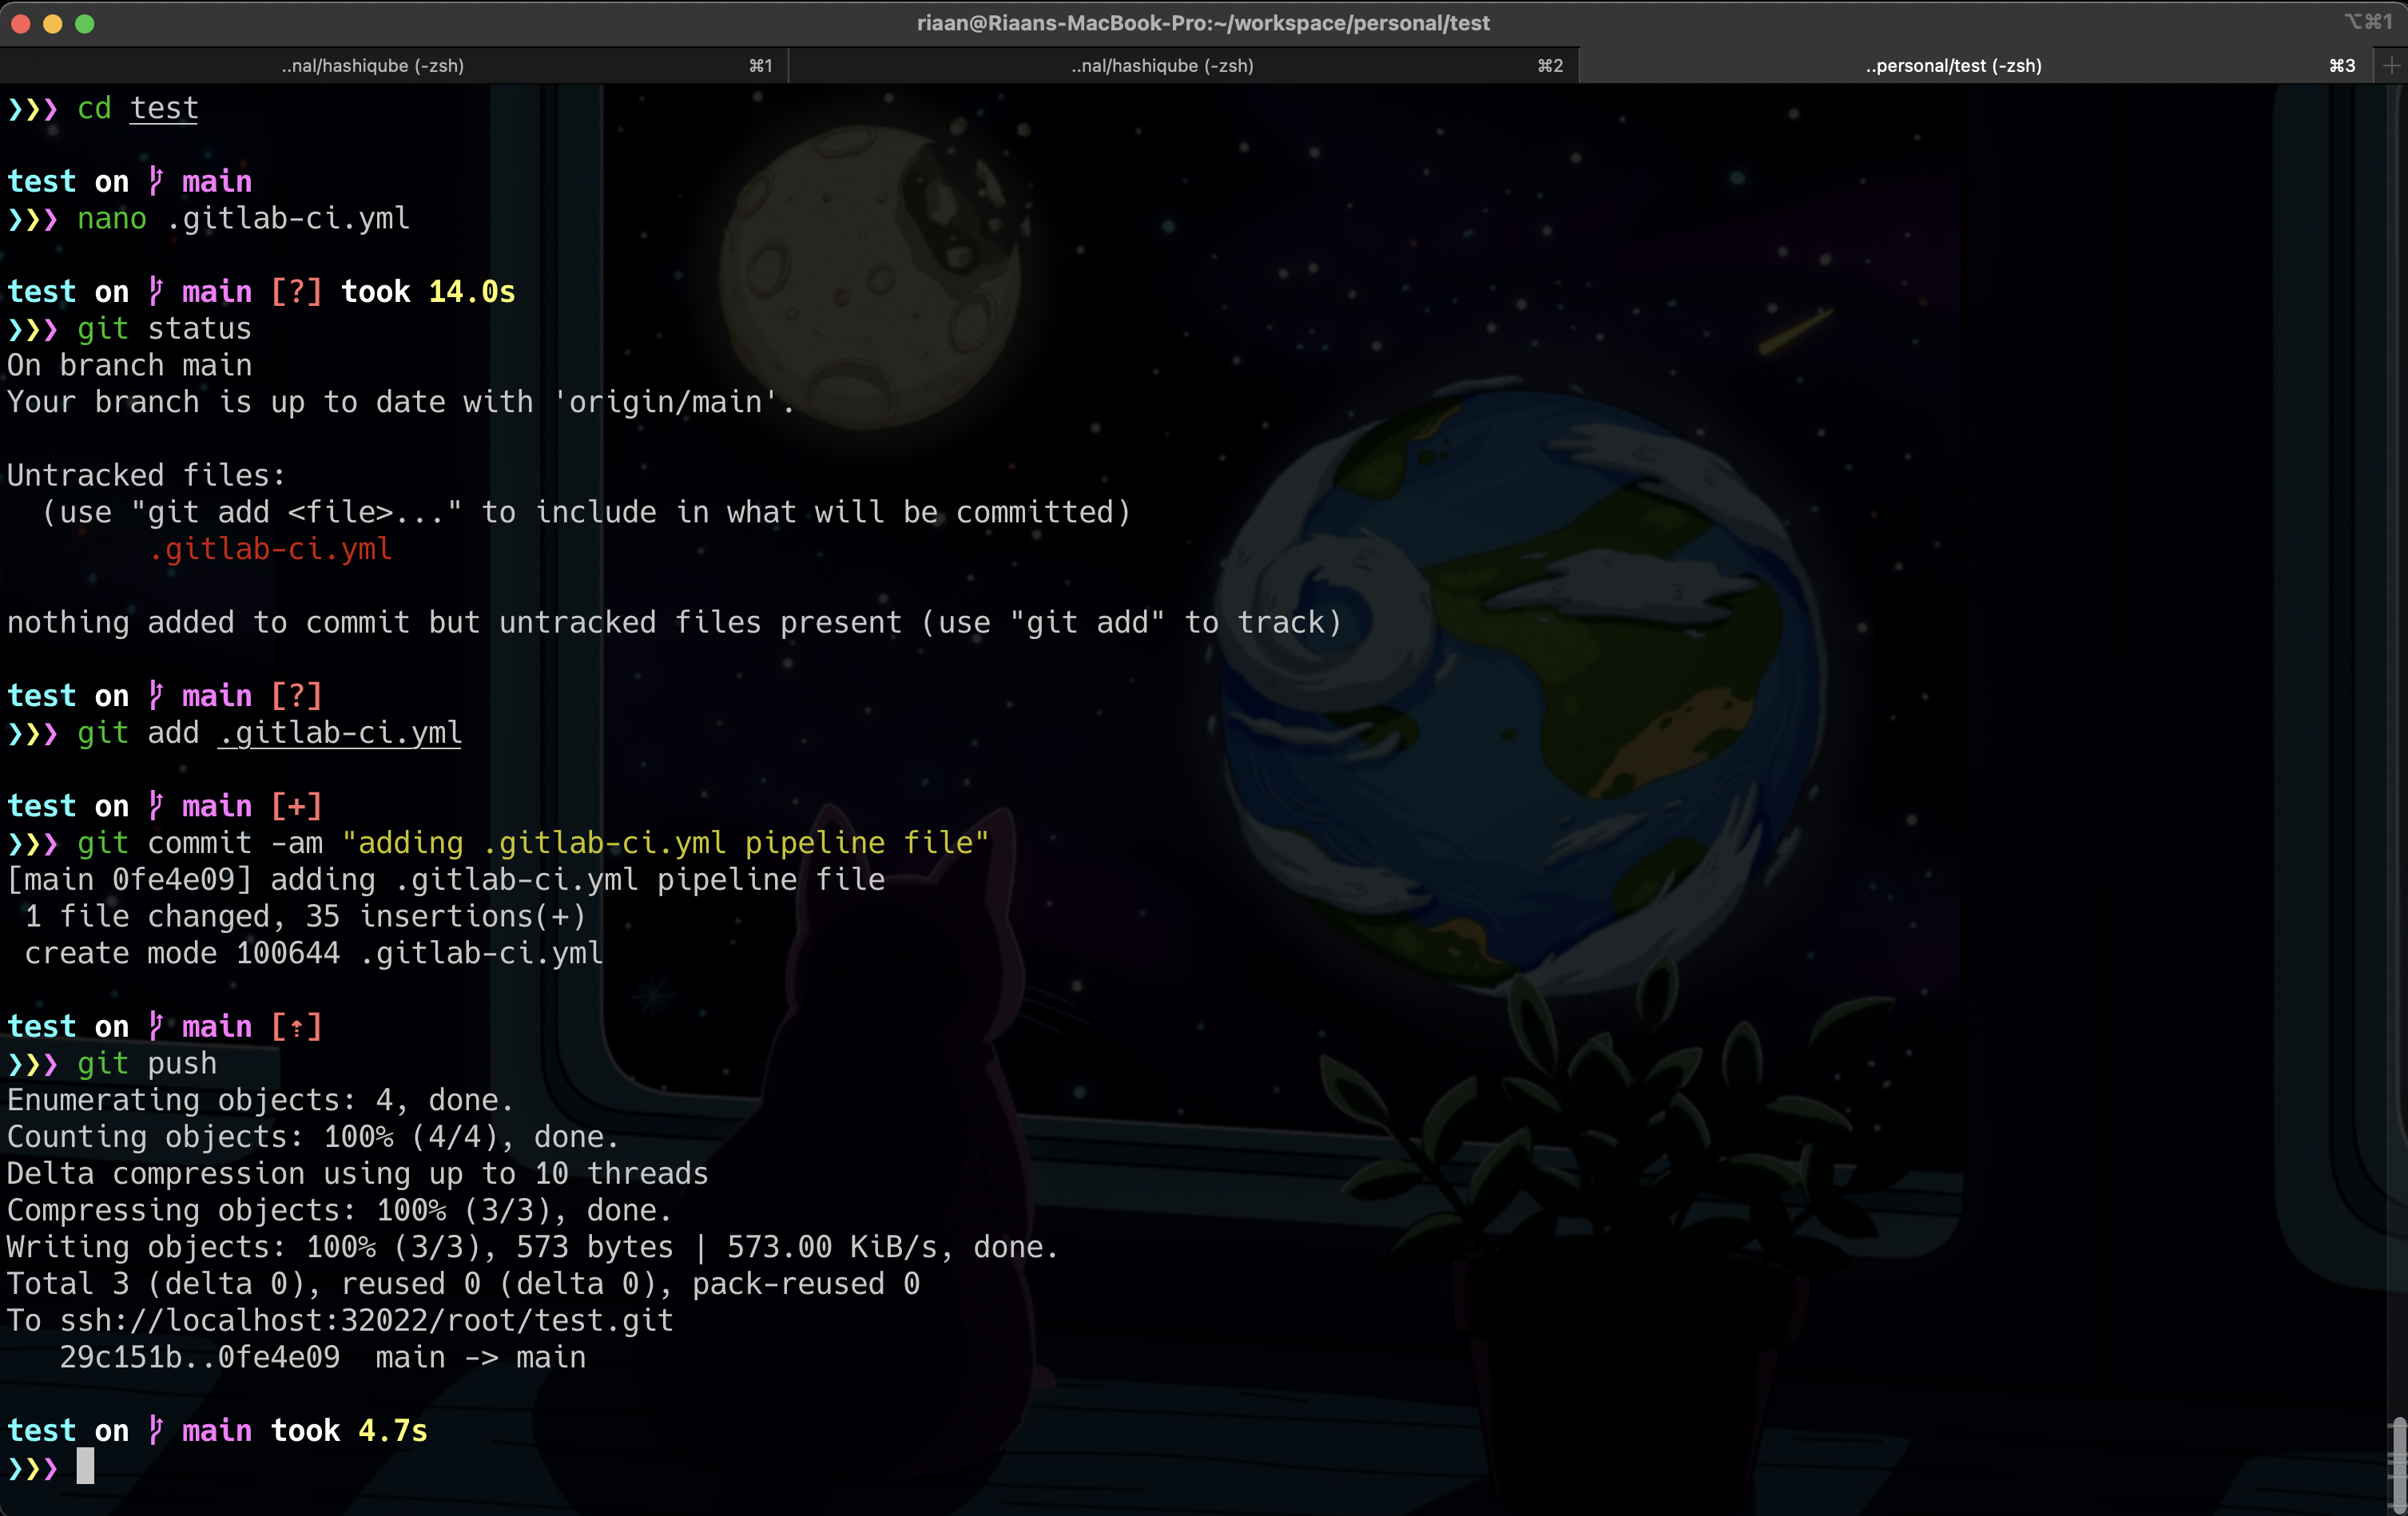
Task: Click 'Writing objects: 100% (3/3)' line
Action: (x=532, y=1247)
